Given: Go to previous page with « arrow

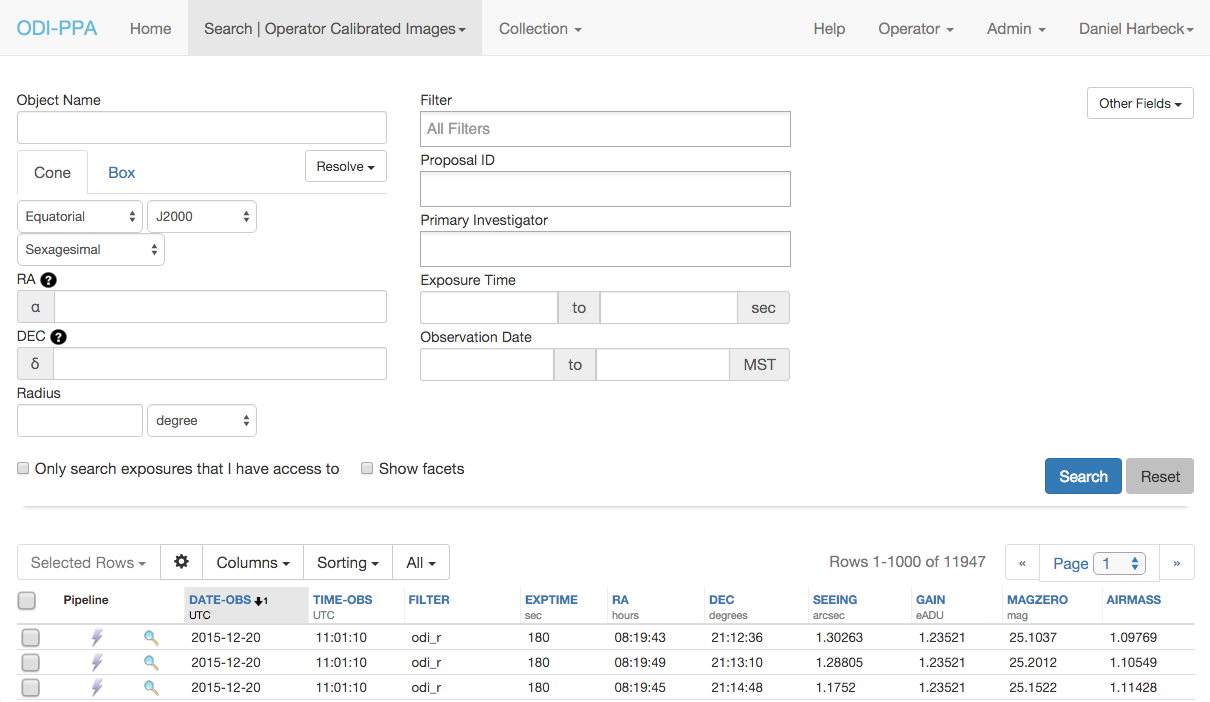Looking at the screenshot, I should point(1022,563).
